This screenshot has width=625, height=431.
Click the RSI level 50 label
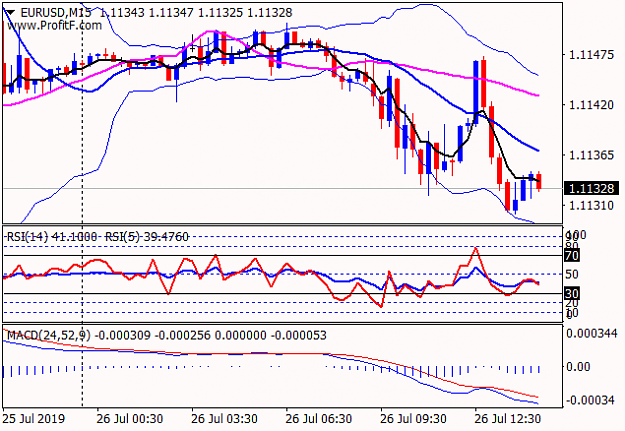point(572,274)
